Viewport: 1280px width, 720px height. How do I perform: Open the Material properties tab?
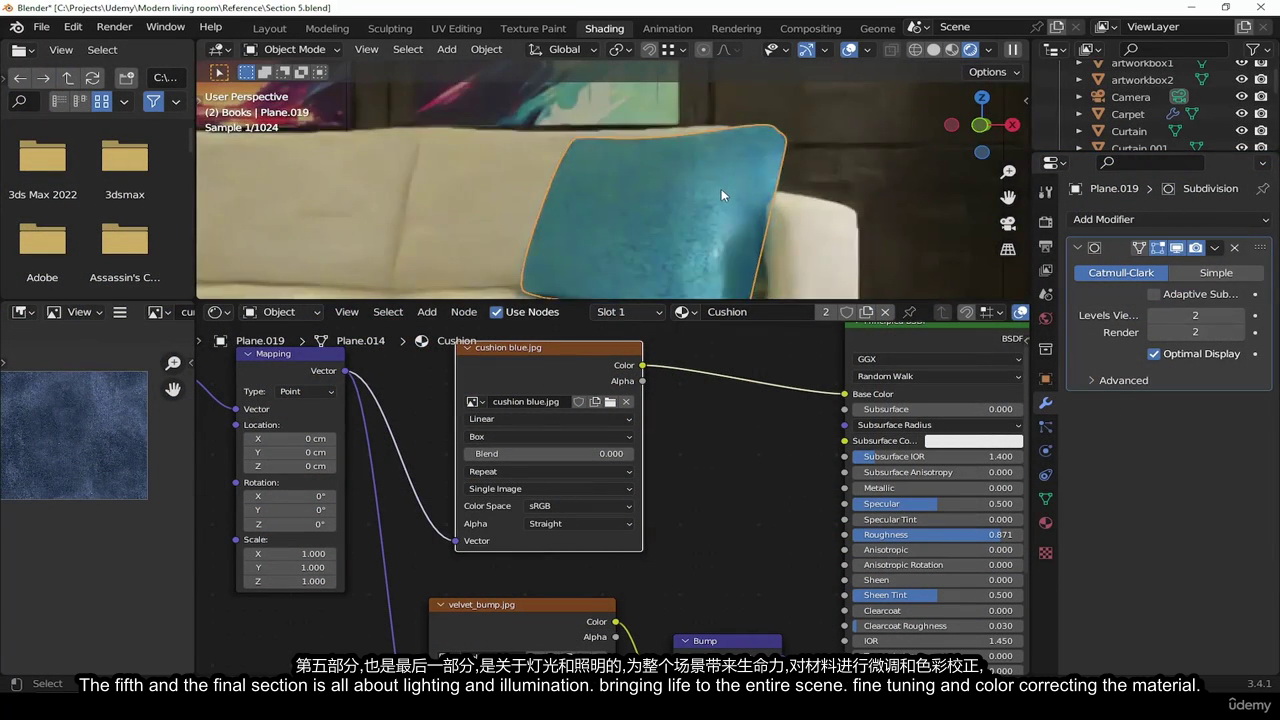tap(1046, 523)
